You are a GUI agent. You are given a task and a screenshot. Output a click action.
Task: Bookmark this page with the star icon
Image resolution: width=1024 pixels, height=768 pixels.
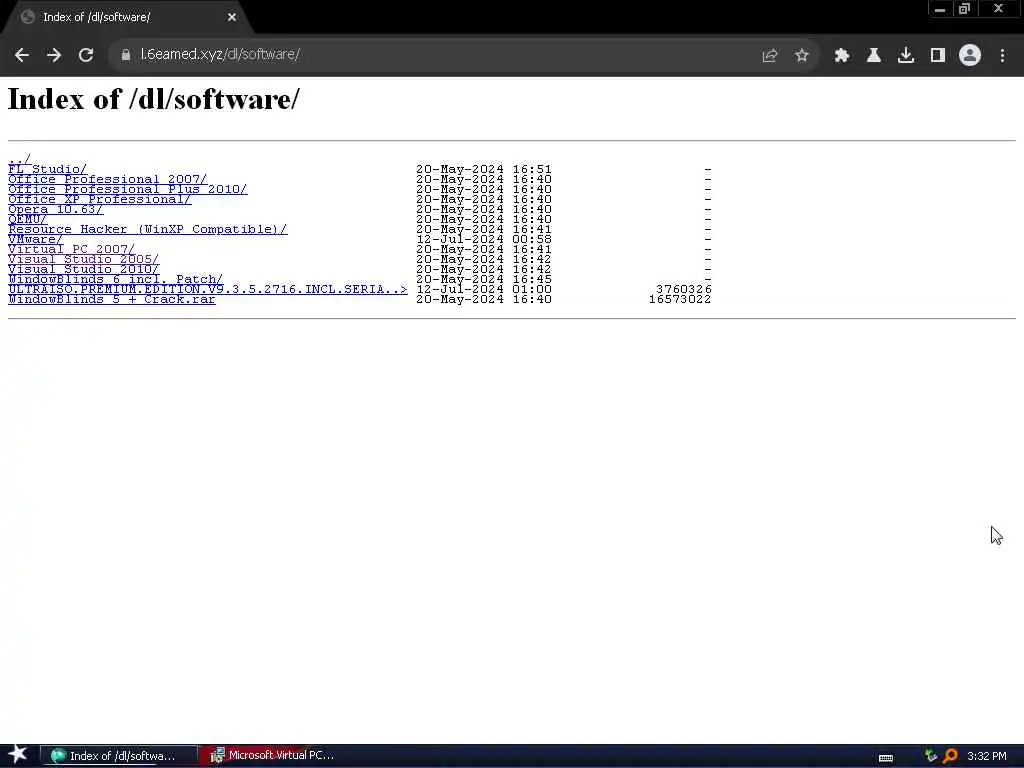coord(802,56)
